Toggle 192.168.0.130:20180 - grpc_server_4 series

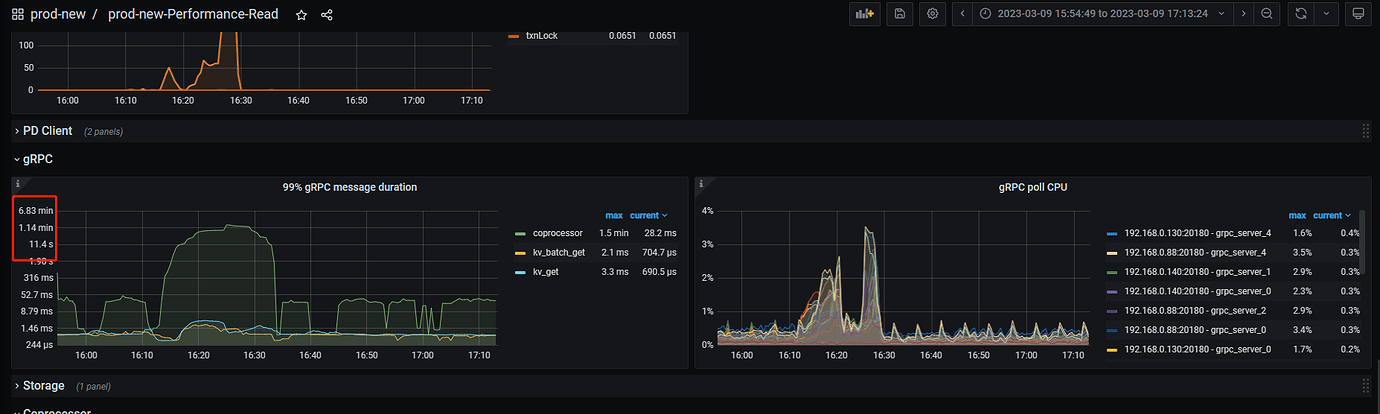pos(1197,233)
